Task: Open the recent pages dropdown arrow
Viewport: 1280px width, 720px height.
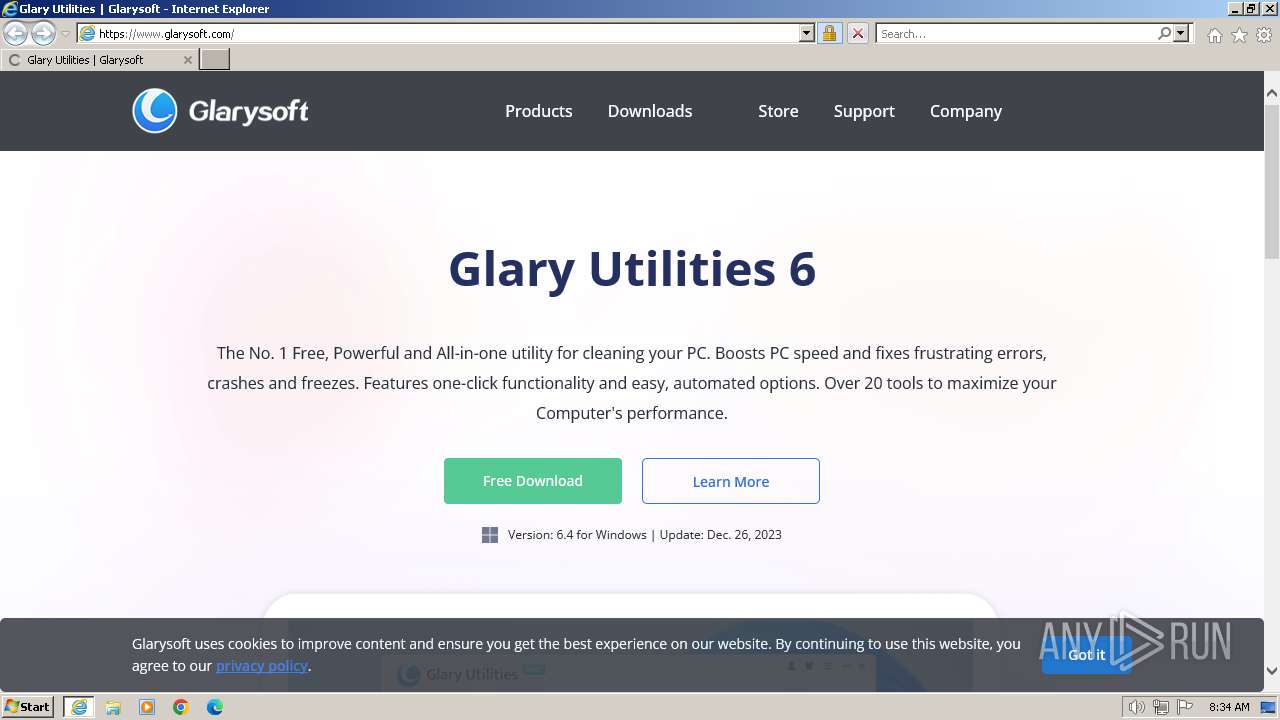Action: tap(66, 34)
